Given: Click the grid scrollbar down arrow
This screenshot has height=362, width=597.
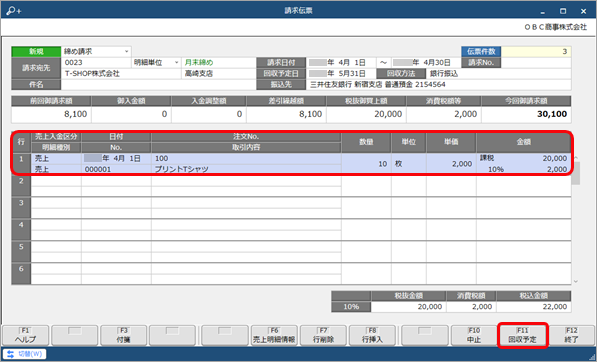Looking at the screenshot, I should tap(576, 281).
